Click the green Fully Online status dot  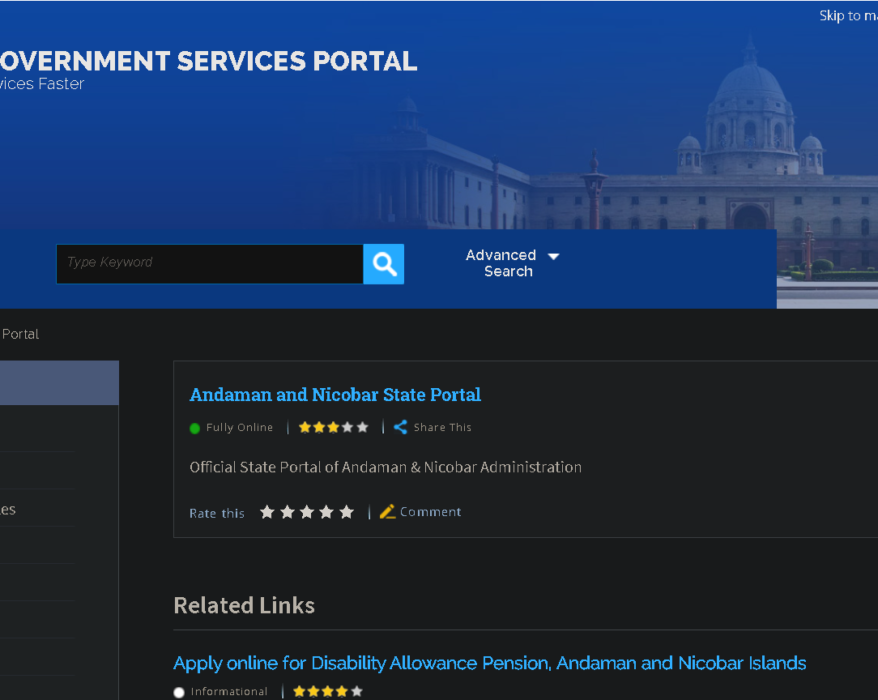pyautogui.click(x=195, y=428)
